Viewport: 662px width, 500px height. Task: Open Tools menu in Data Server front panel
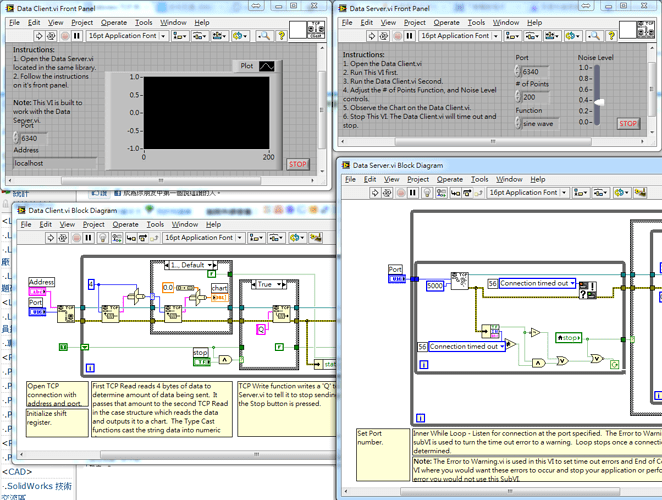476,22
